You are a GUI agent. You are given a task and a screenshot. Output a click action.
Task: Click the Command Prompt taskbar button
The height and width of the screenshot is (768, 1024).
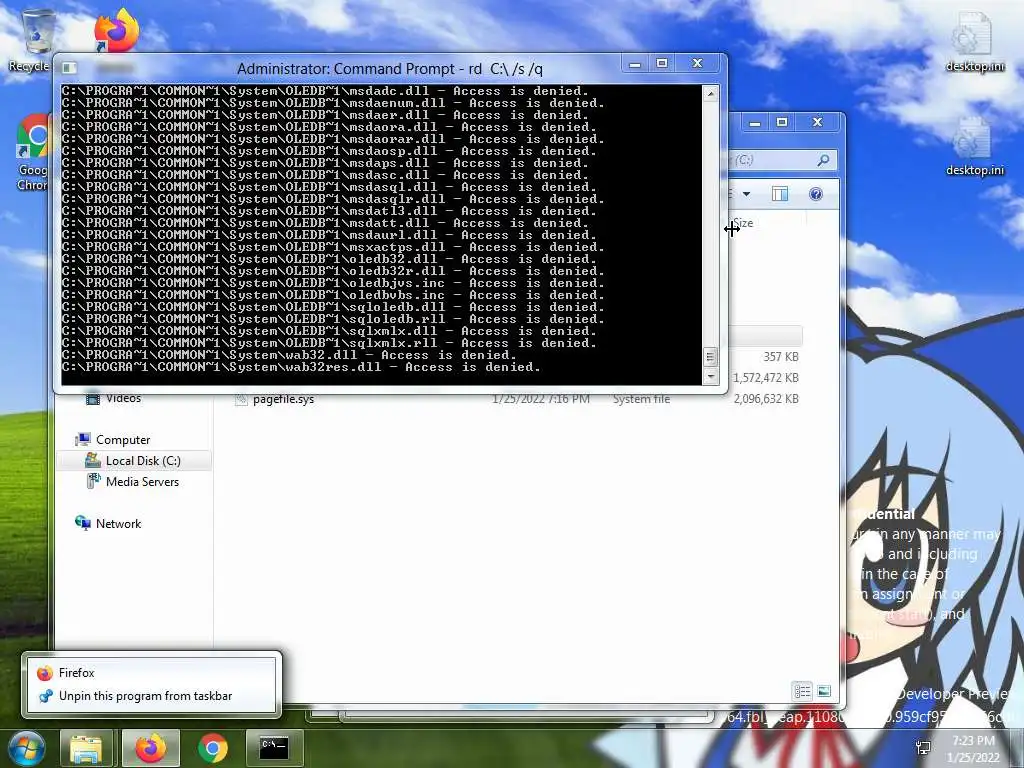274,748
